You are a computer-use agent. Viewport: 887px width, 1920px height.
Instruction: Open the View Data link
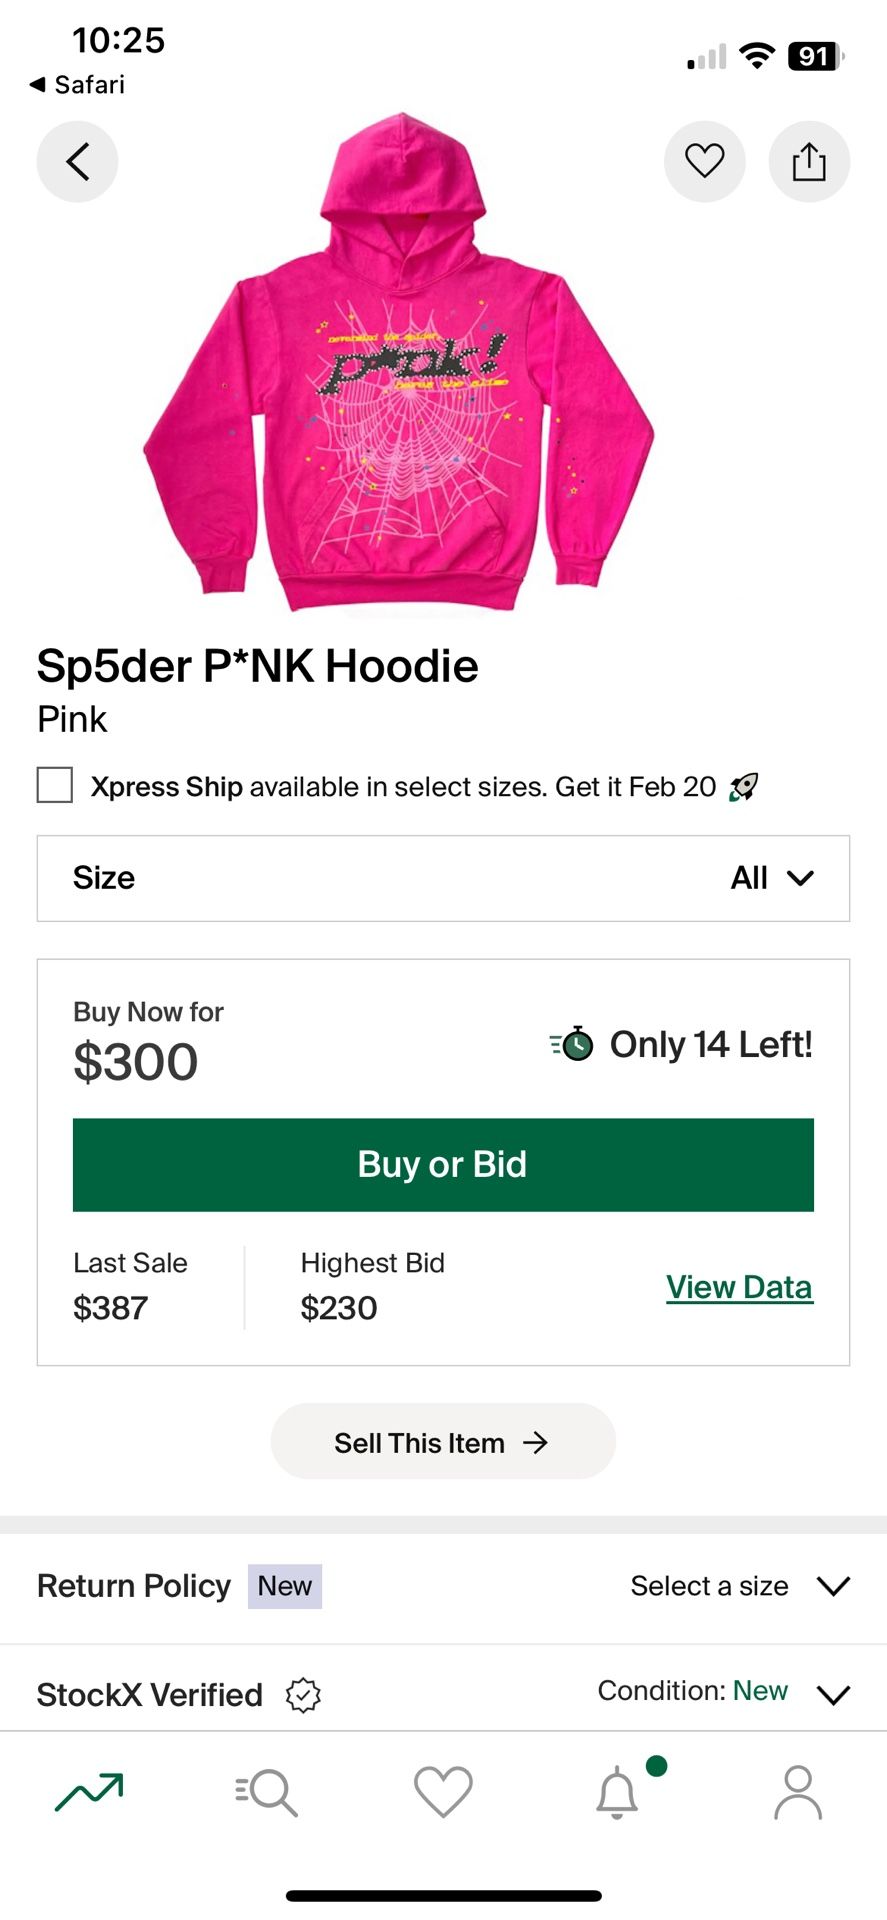739,1287
